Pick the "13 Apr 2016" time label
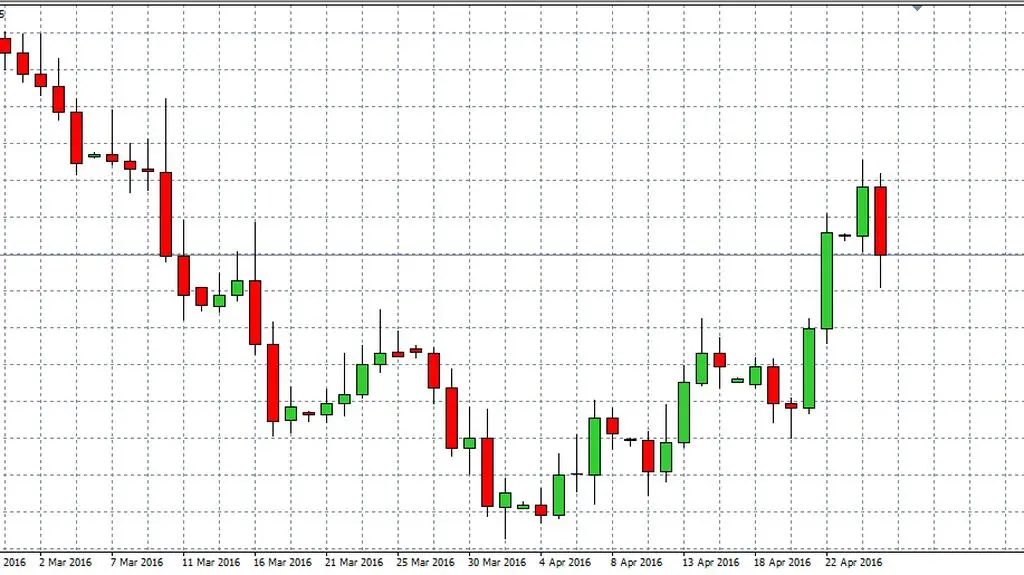The width and height of the screenshot is (1024, 575). pyautogui.click(x=711, y=562)
